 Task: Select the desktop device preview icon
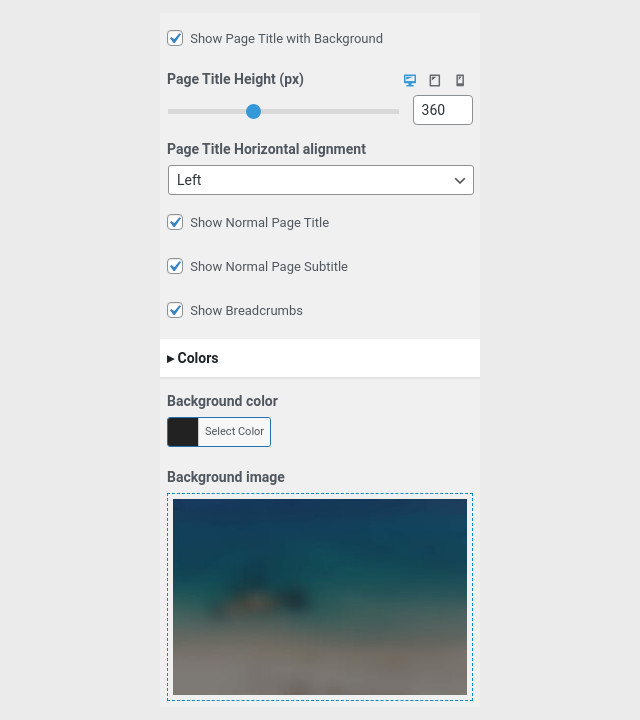410,80
